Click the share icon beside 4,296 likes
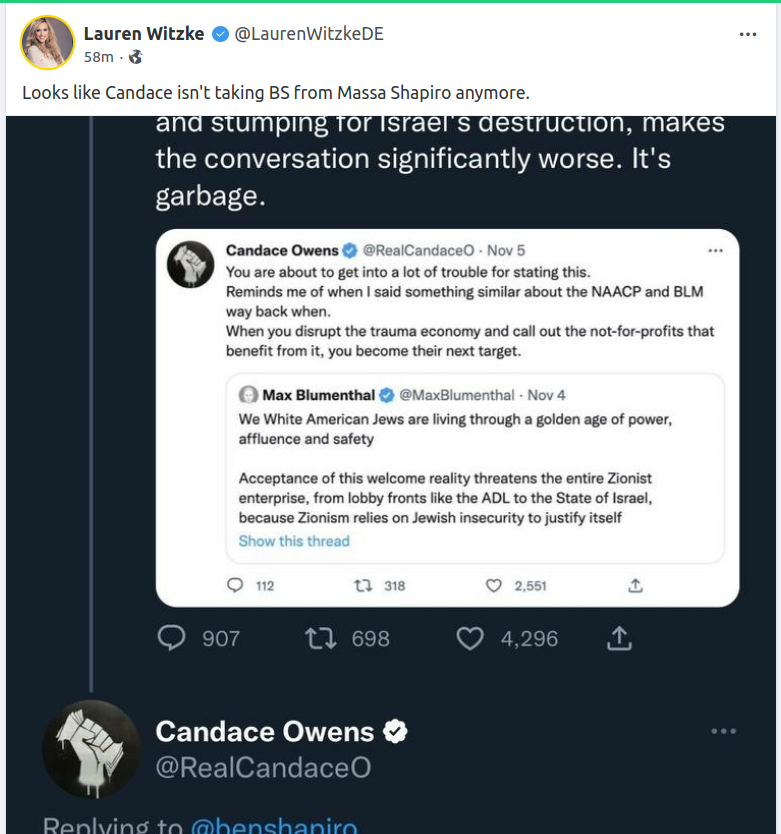Screen dimensions: 781x834 pyautogui.click(x=619, y=638)
